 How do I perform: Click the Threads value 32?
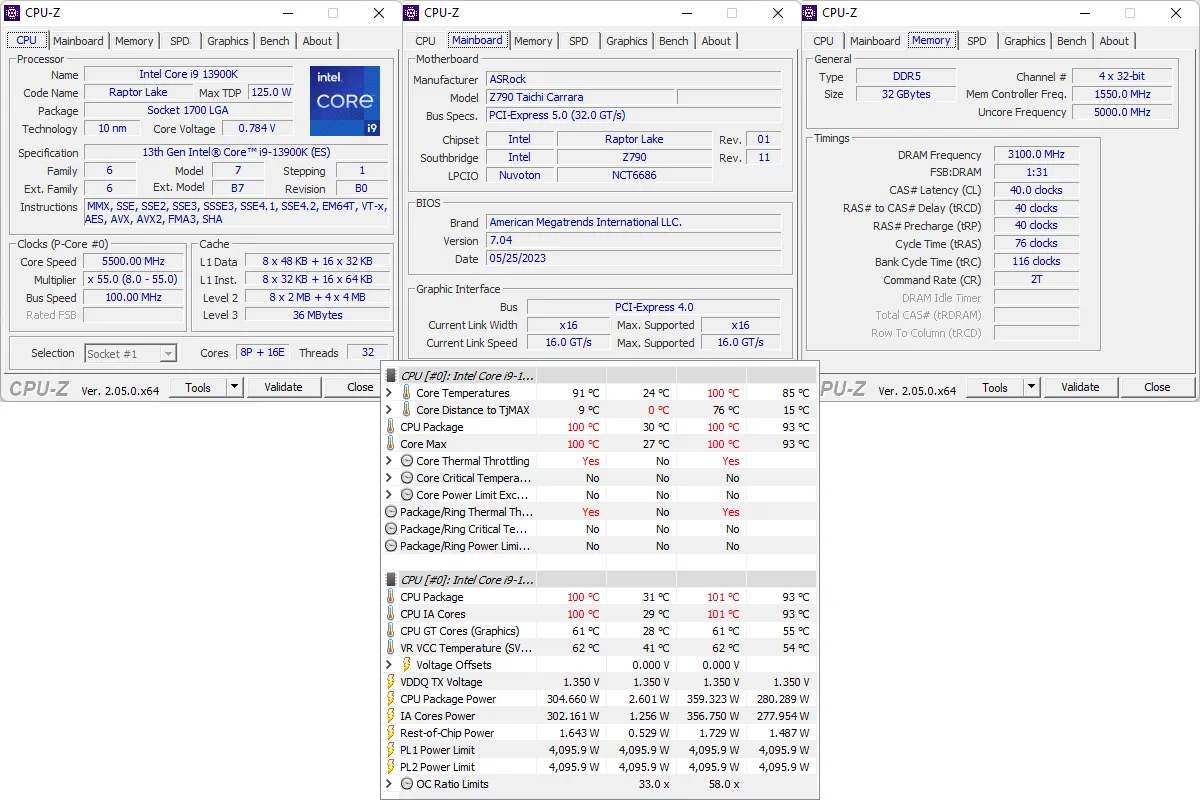click(x=368, y=353)
